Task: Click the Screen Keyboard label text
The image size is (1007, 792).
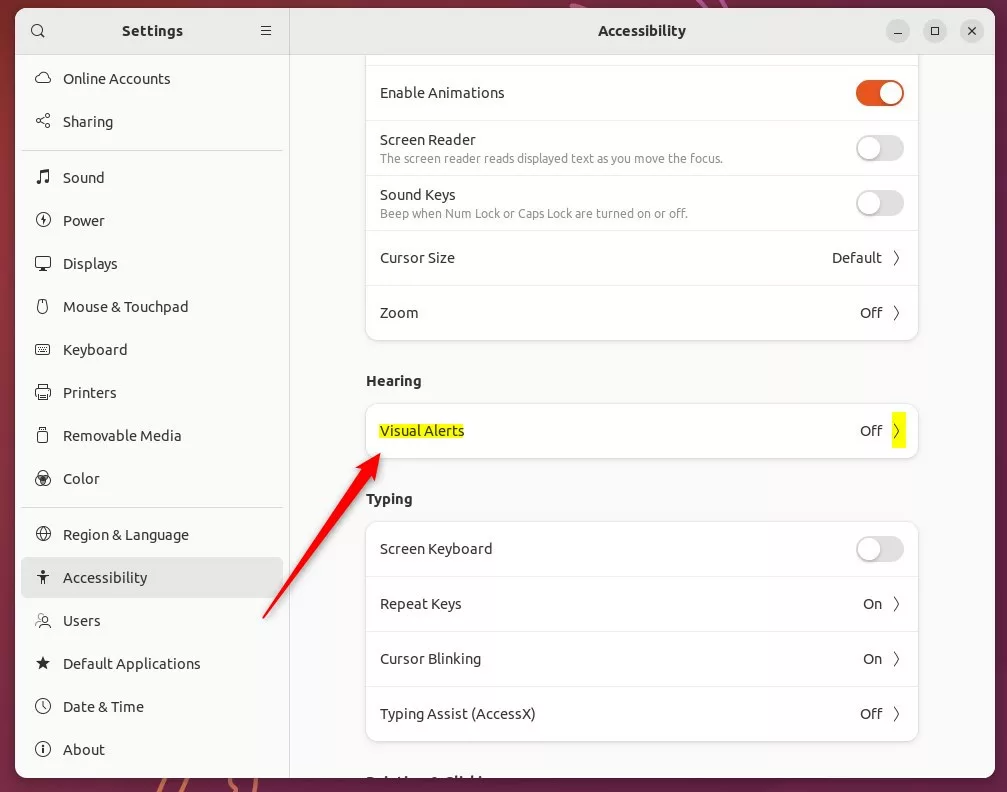Action: [x=436, y=549]
